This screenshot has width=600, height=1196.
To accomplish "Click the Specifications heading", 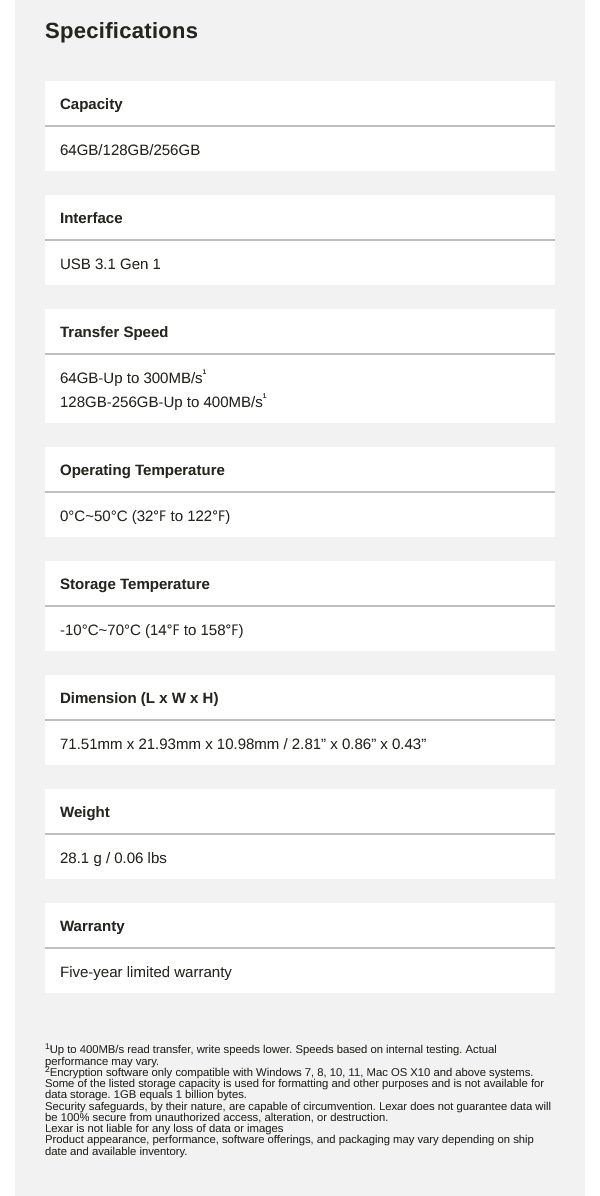I will pyautogui.click(x=121, y=31).
